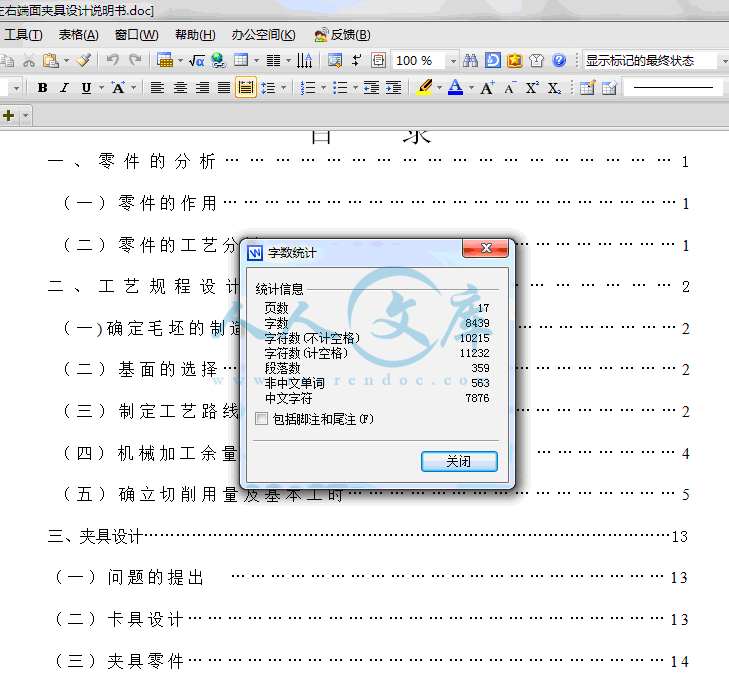Open the 反馈(B) menu
This screenshot has height=674, width=729.
[342, 35]
